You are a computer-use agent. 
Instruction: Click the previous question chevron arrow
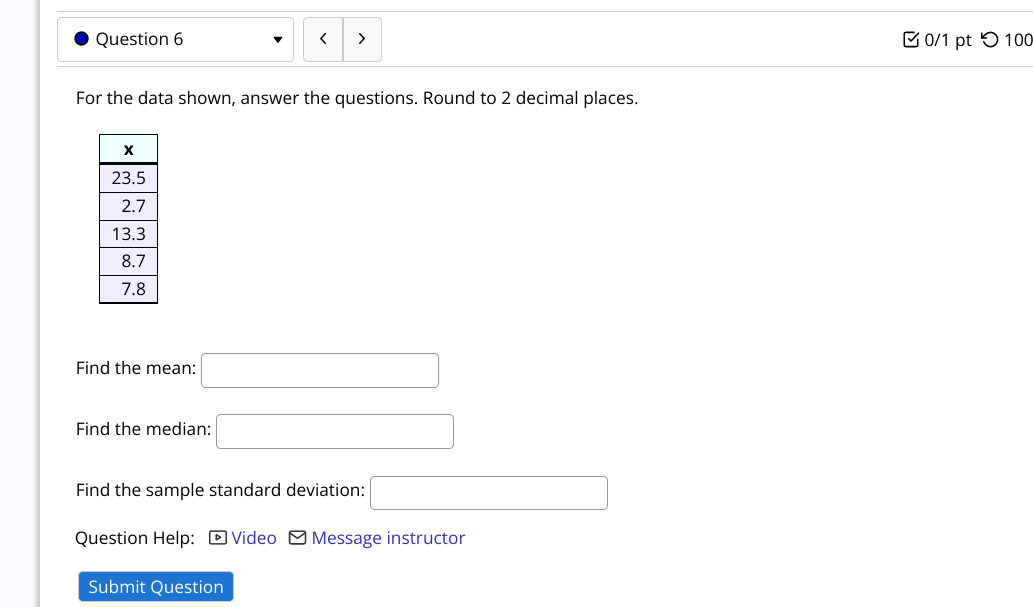tap(322, 38)
